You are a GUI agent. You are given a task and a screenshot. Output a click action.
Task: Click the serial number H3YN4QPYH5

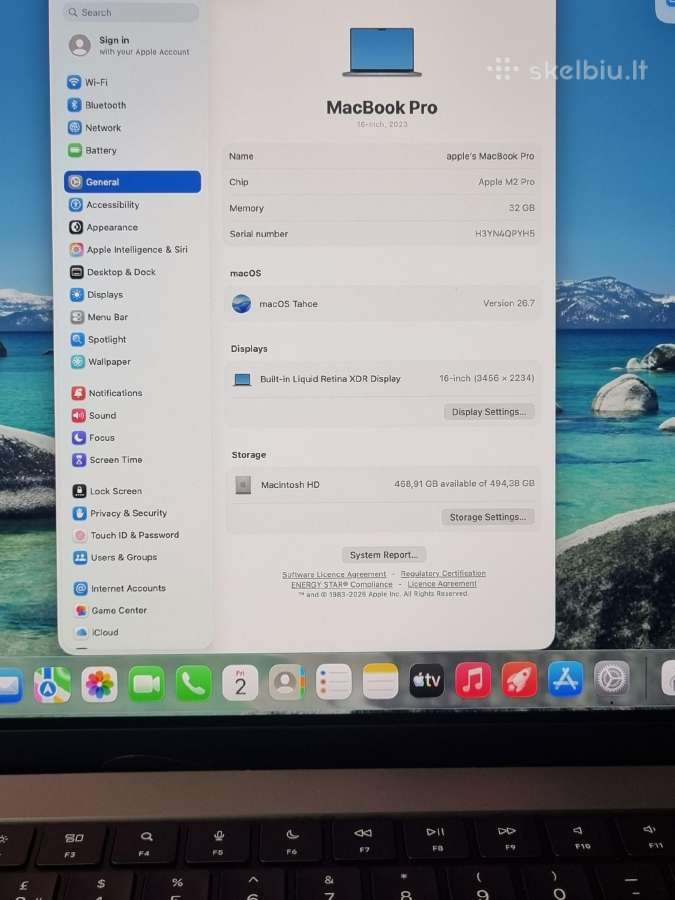pyautogui.click(x=505, y=234)
